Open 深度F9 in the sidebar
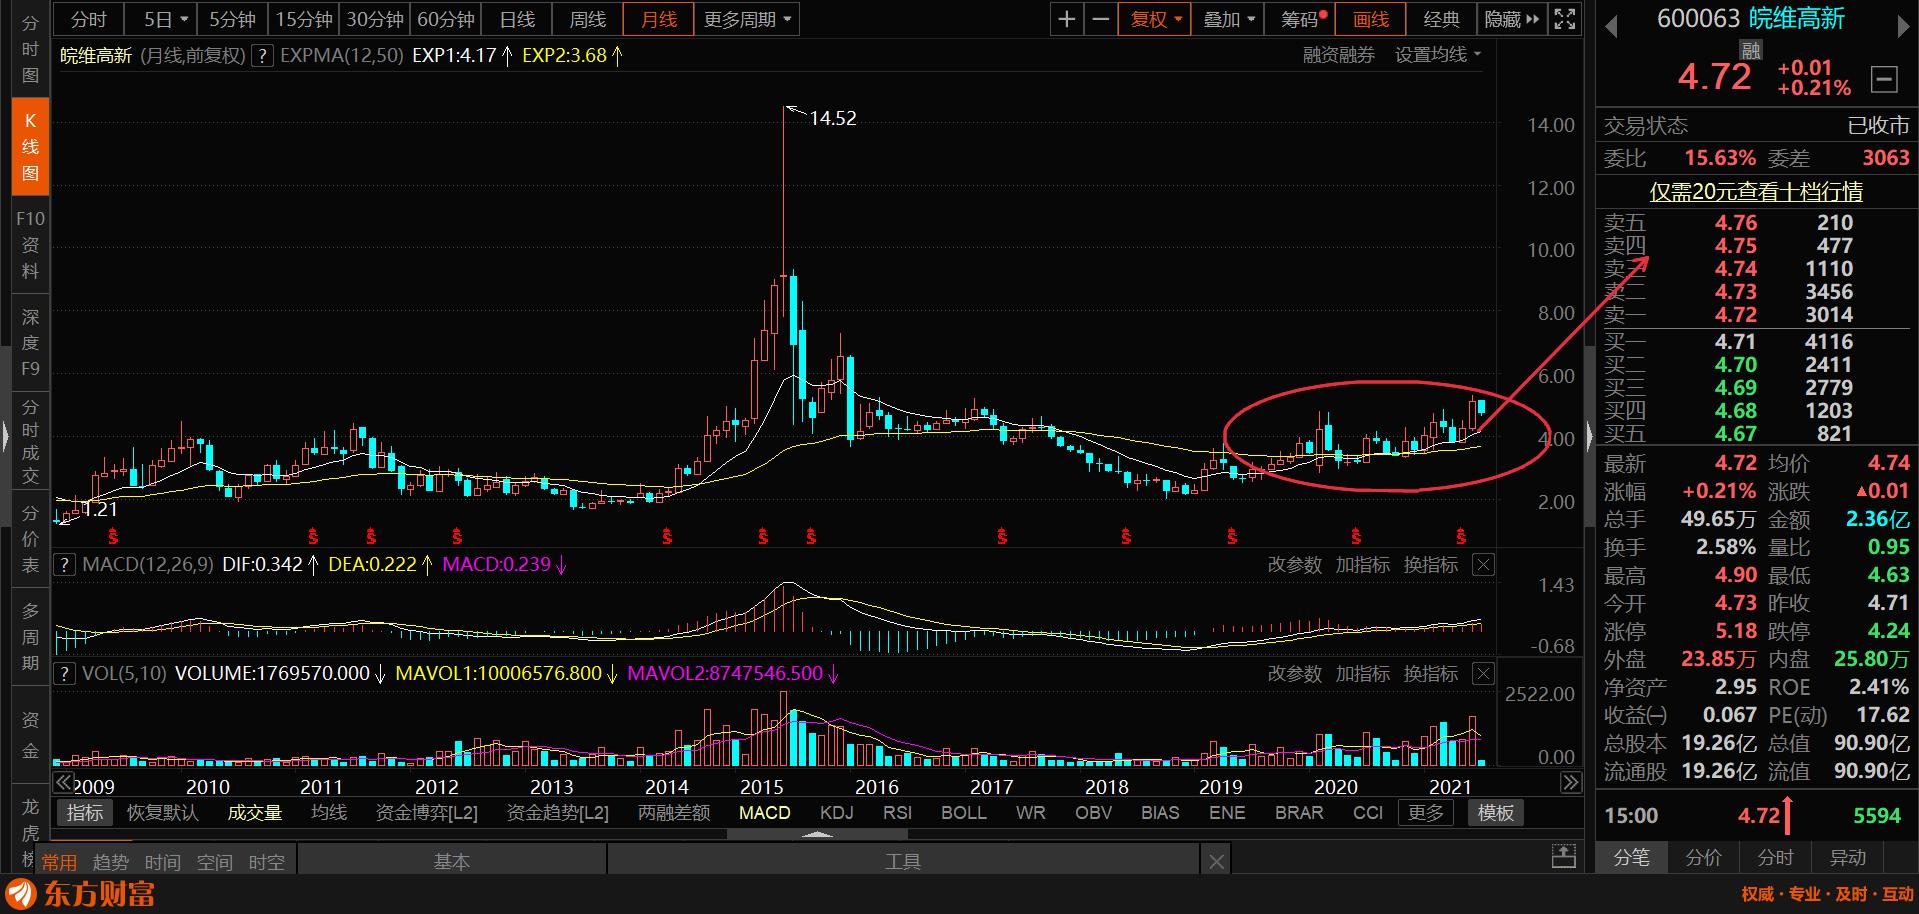This screenshot has width=1919, height=914. [30, 343]
